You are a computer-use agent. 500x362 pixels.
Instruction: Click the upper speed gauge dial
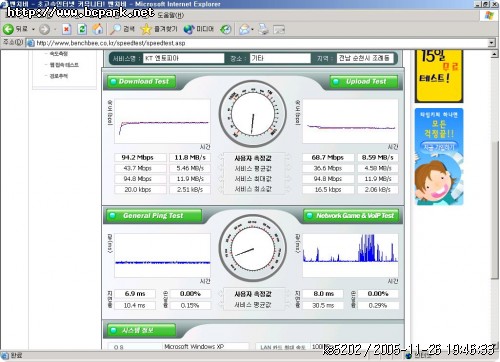(252, 114)
